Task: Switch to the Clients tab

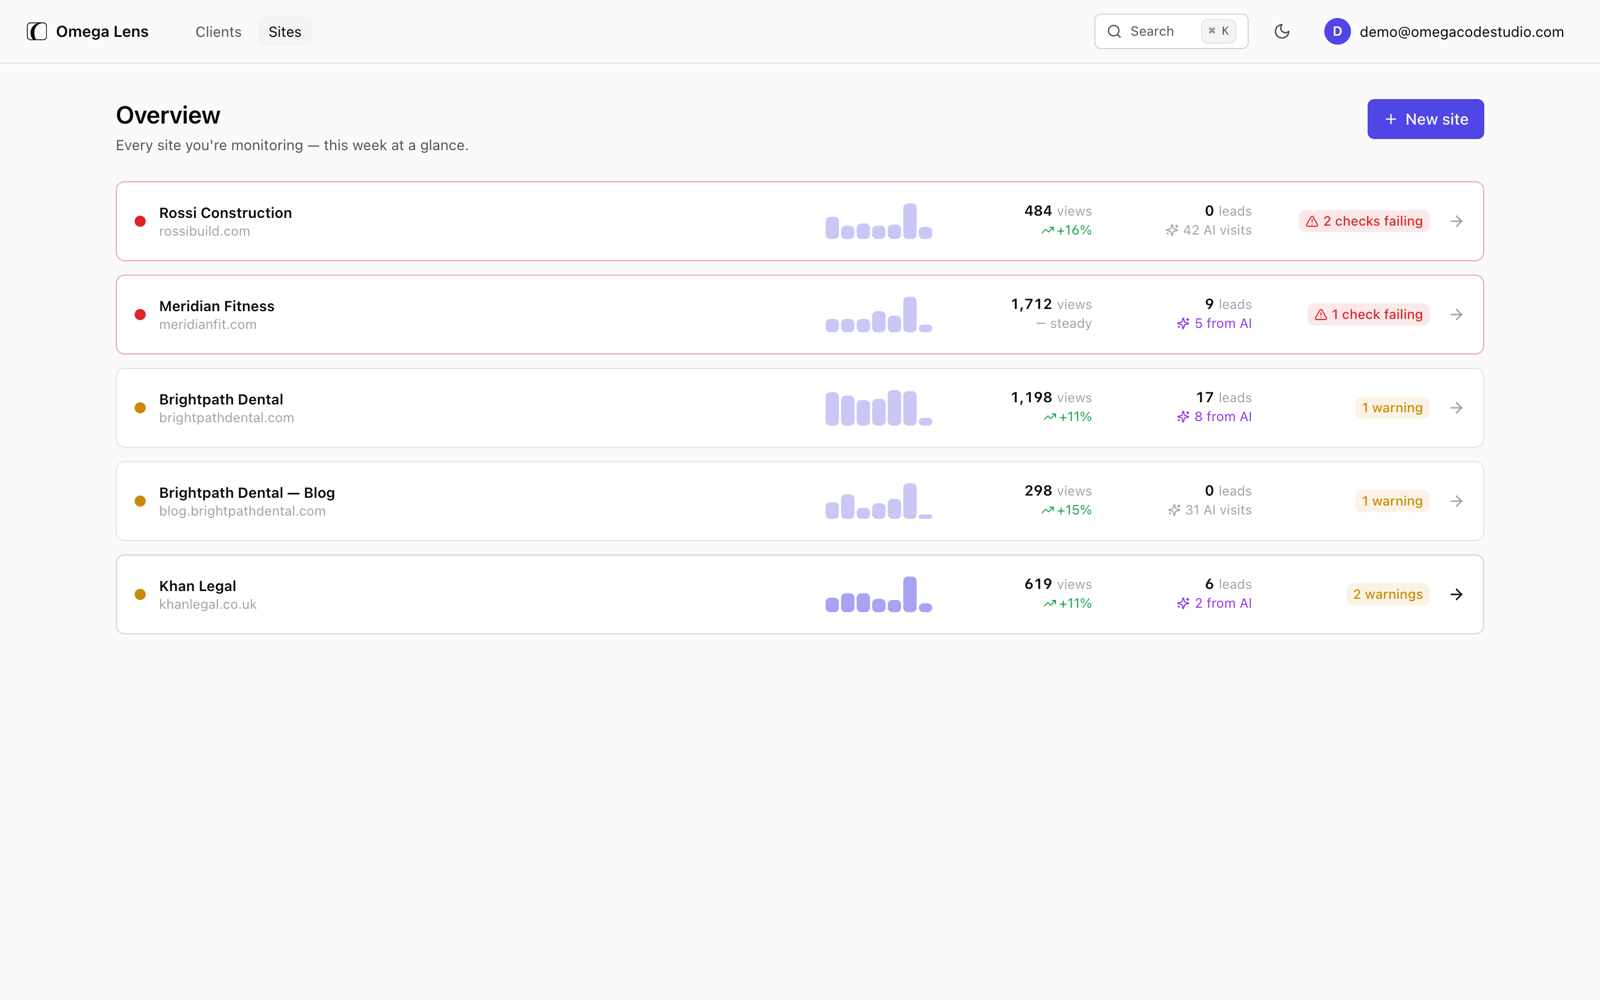Action: (x=218, y=31)
